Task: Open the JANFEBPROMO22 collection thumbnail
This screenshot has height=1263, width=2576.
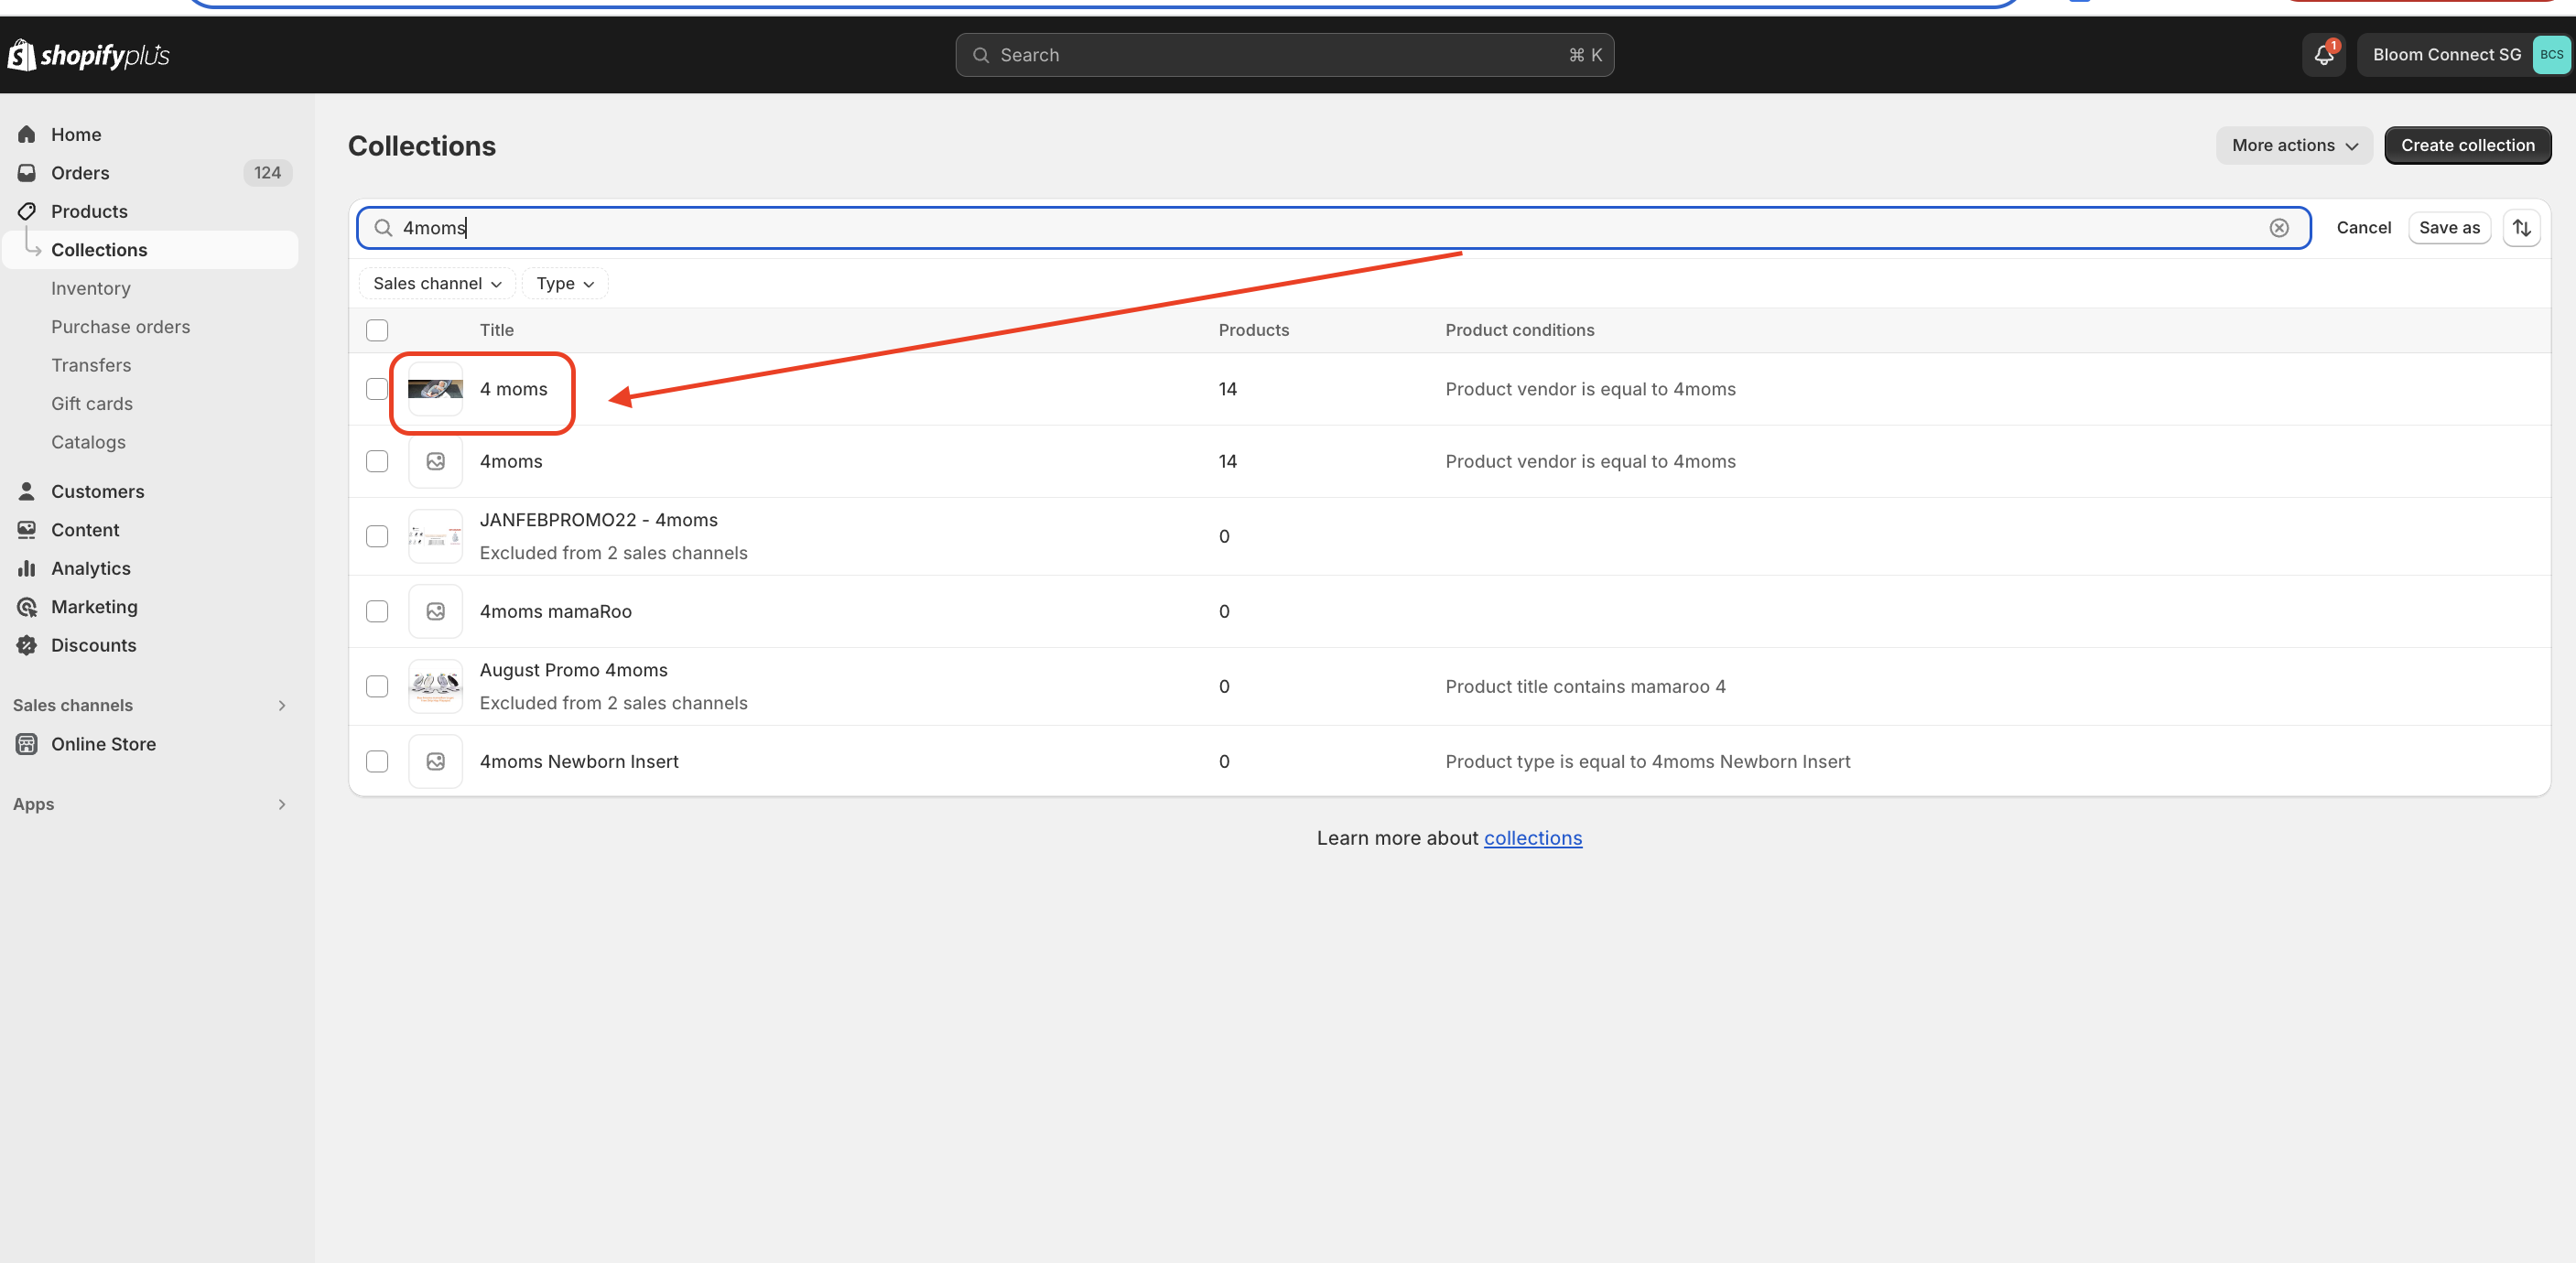Action: [436, 536]
